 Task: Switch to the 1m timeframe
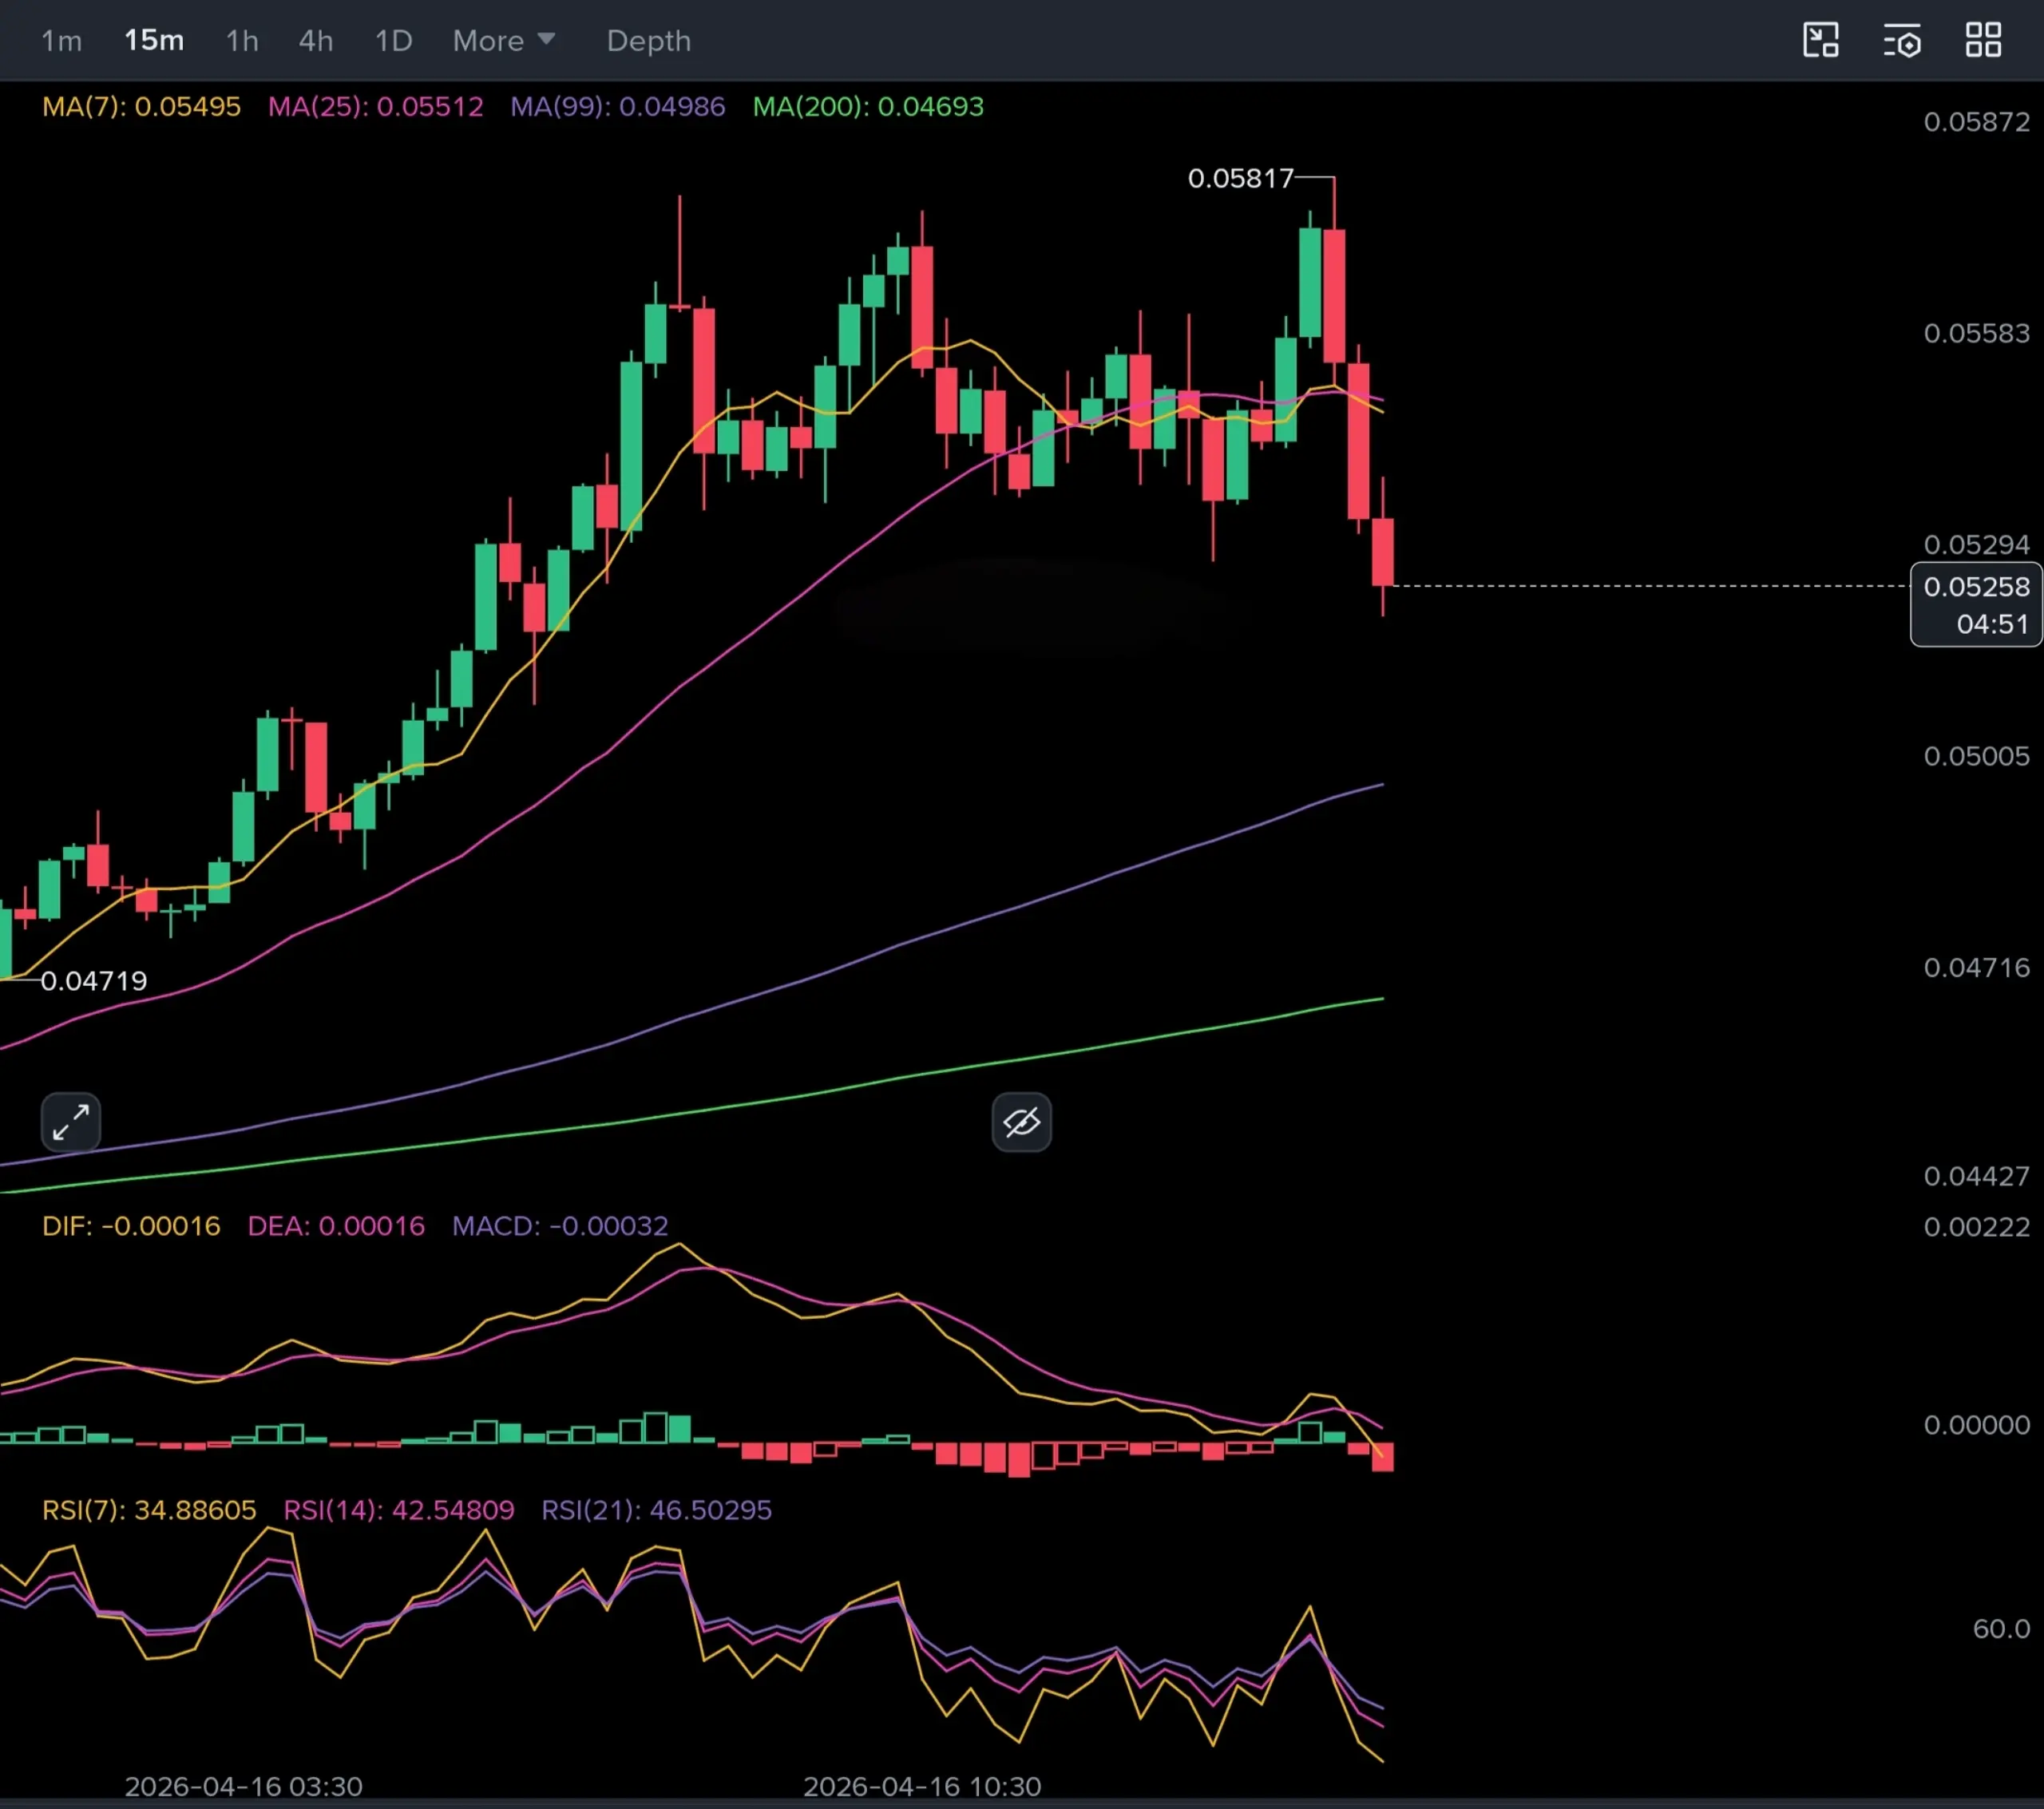[61, 41]
